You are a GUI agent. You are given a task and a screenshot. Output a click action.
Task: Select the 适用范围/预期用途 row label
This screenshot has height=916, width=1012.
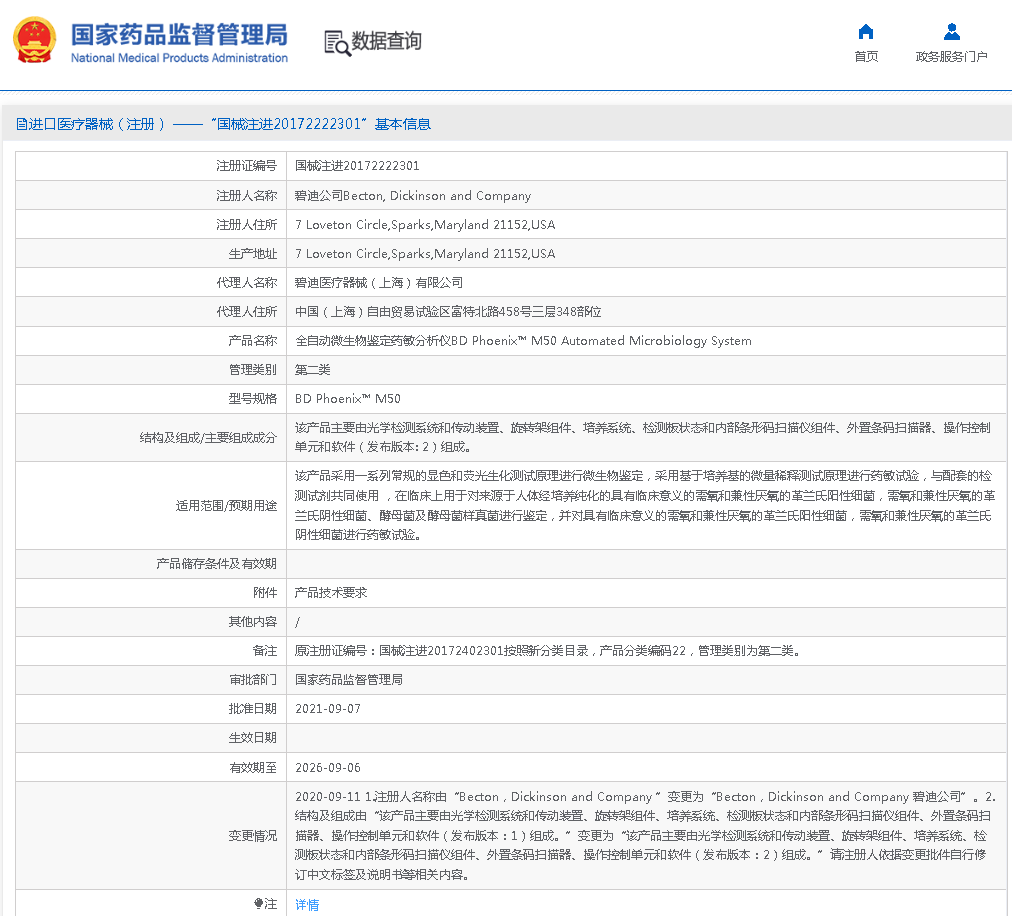click(x=226, y=505)
